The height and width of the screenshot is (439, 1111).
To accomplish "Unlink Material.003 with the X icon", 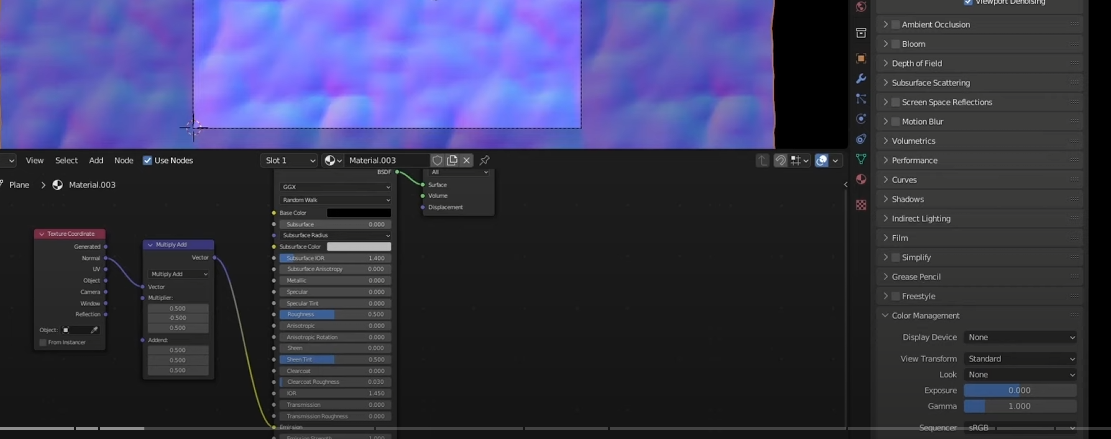I will tap(466, 161).
